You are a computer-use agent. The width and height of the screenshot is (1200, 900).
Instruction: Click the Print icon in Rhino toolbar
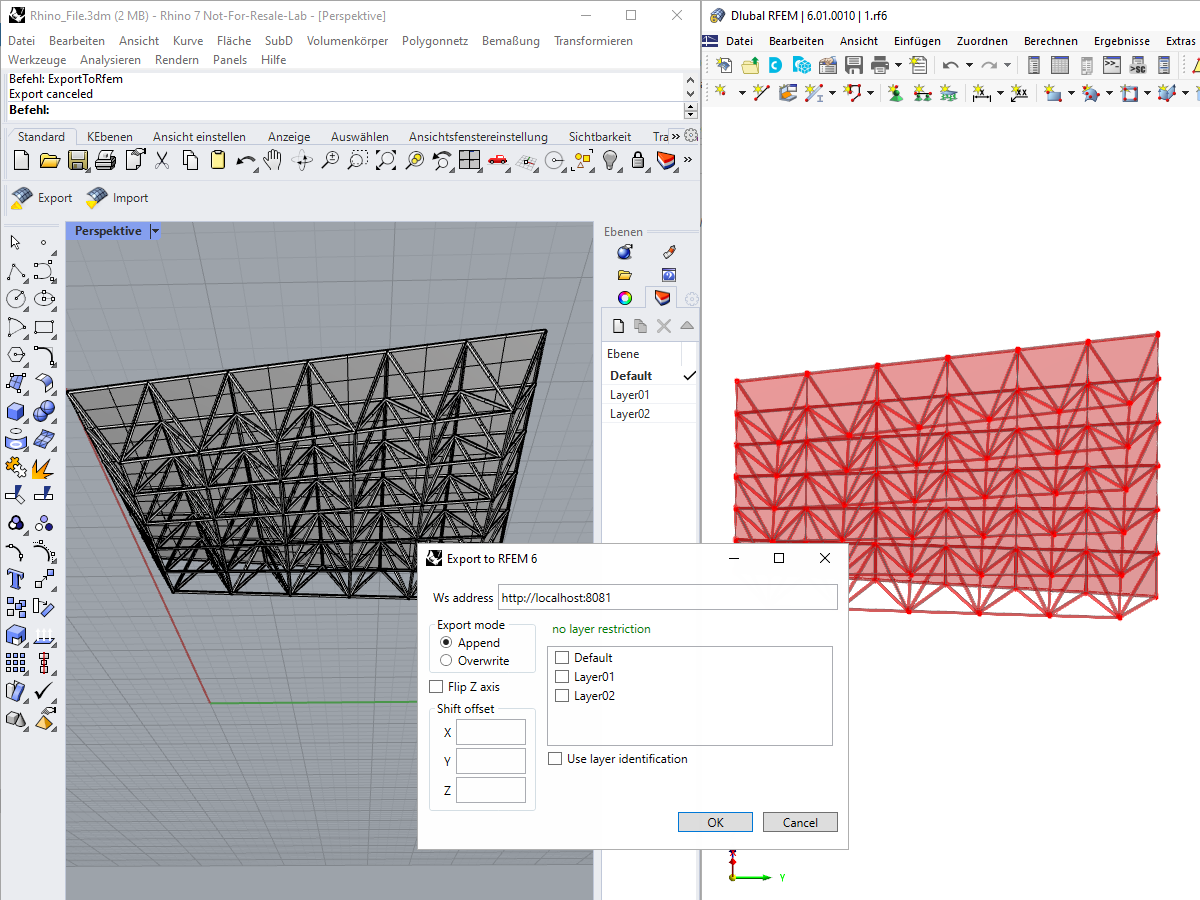tap(106, 160)
